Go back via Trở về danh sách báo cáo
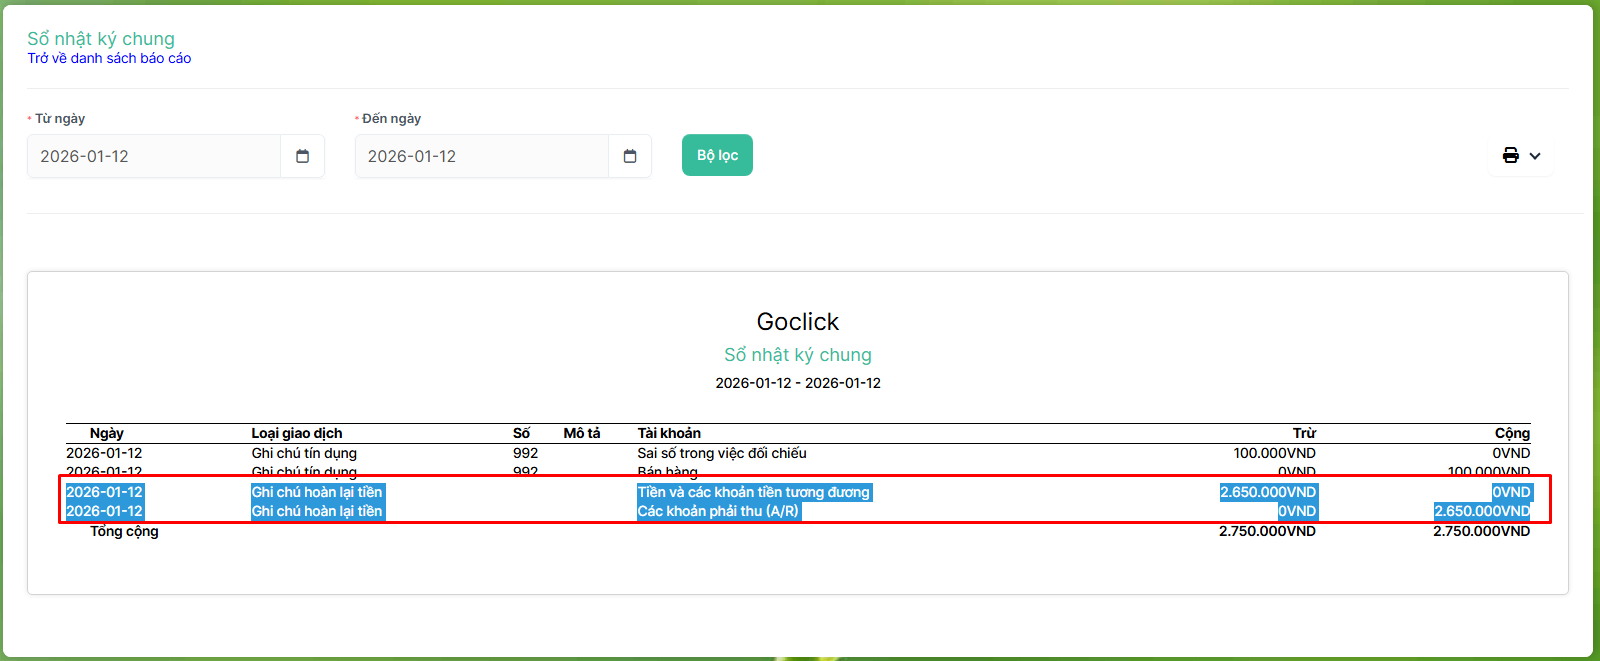 tap(109, 59)
